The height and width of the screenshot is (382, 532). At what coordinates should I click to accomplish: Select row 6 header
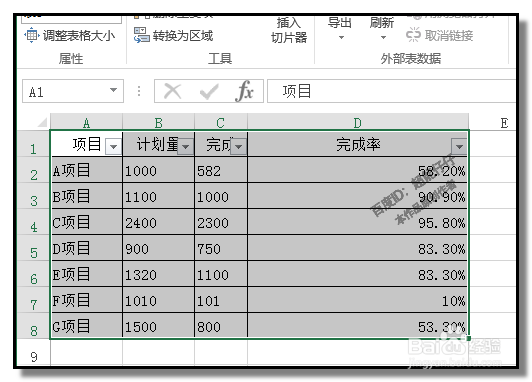[33, 274]
